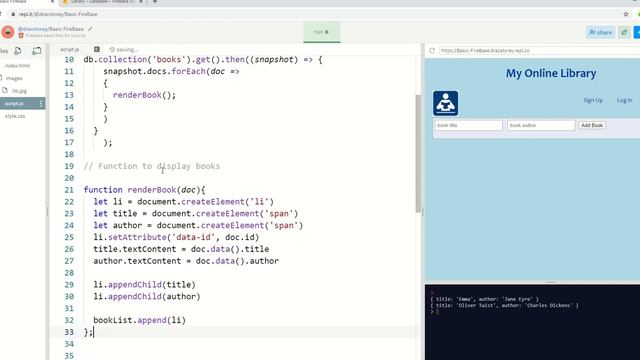Screen dimensions: 640x360
Task: Click the book title input field
Action: pos(469,125)
